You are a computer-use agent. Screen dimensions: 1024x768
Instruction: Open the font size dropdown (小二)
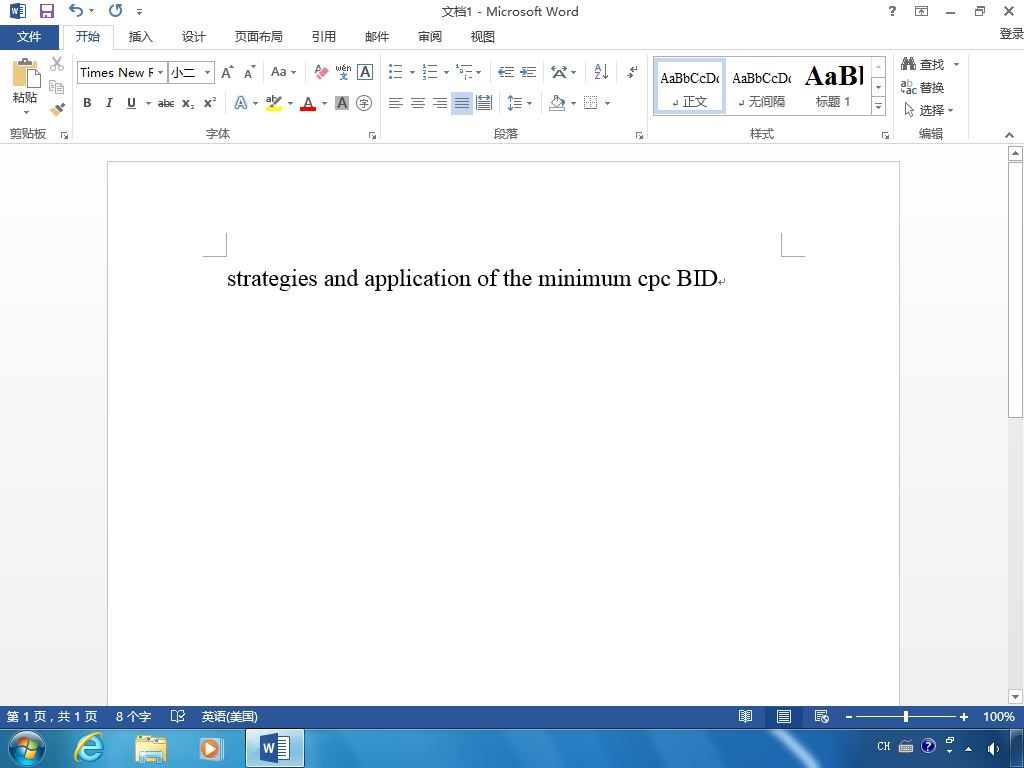pos(207,72)
